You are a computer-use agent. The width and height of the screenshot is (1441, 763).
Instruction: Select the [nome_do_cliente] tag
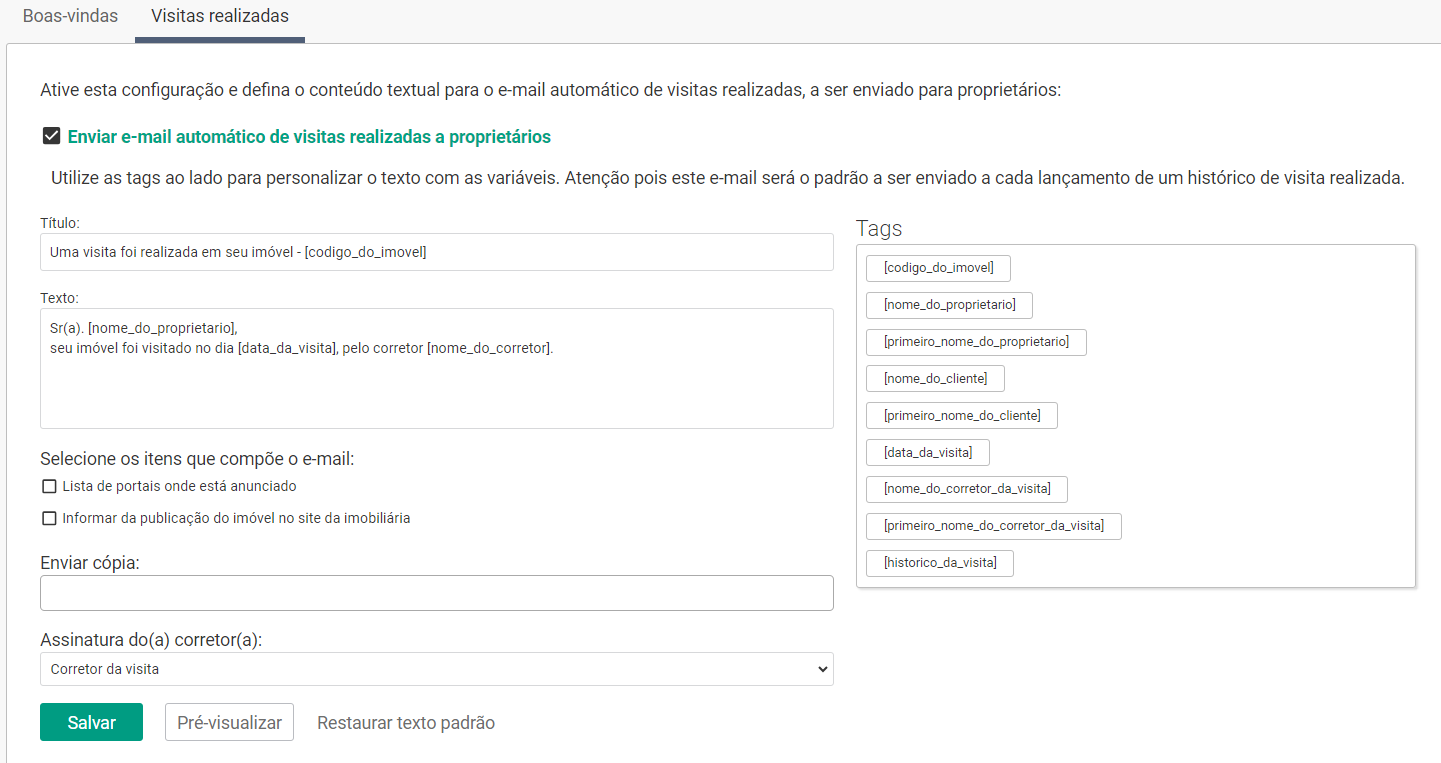click(x=935, y=379)
